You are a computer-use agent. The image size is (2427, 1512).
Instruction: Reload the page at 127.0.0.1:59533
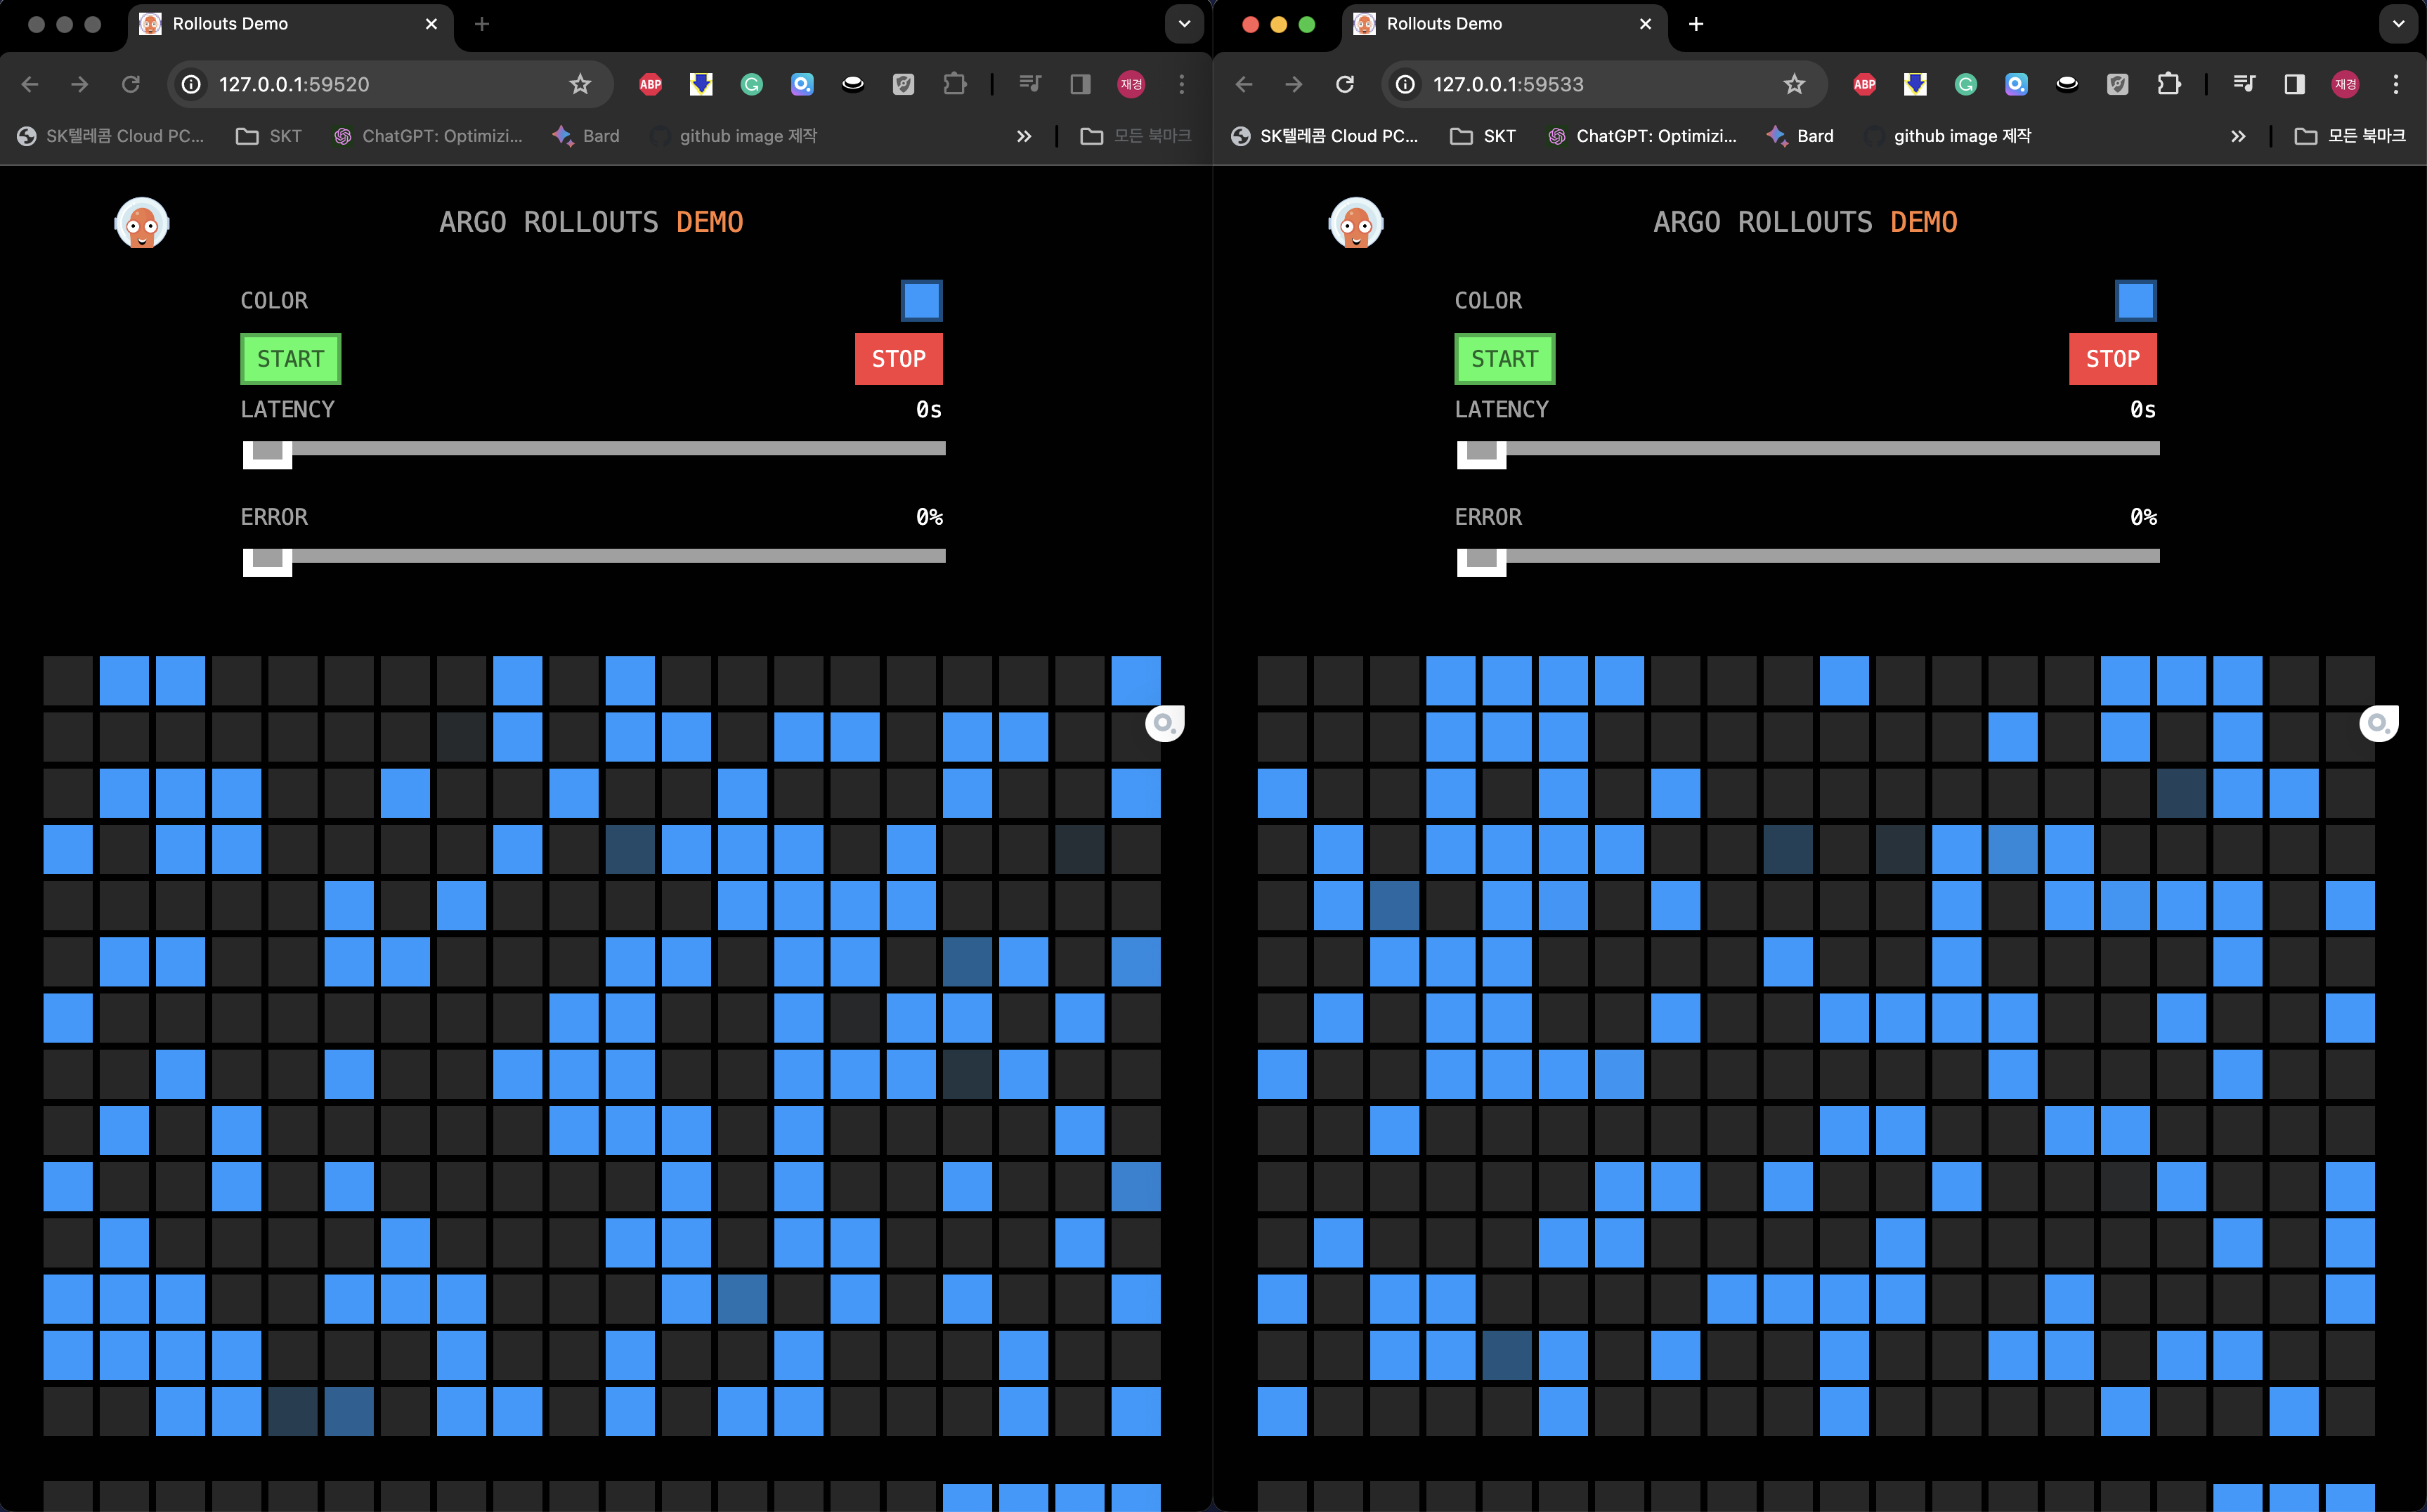pyautogui.click(x=1345, y=84)
